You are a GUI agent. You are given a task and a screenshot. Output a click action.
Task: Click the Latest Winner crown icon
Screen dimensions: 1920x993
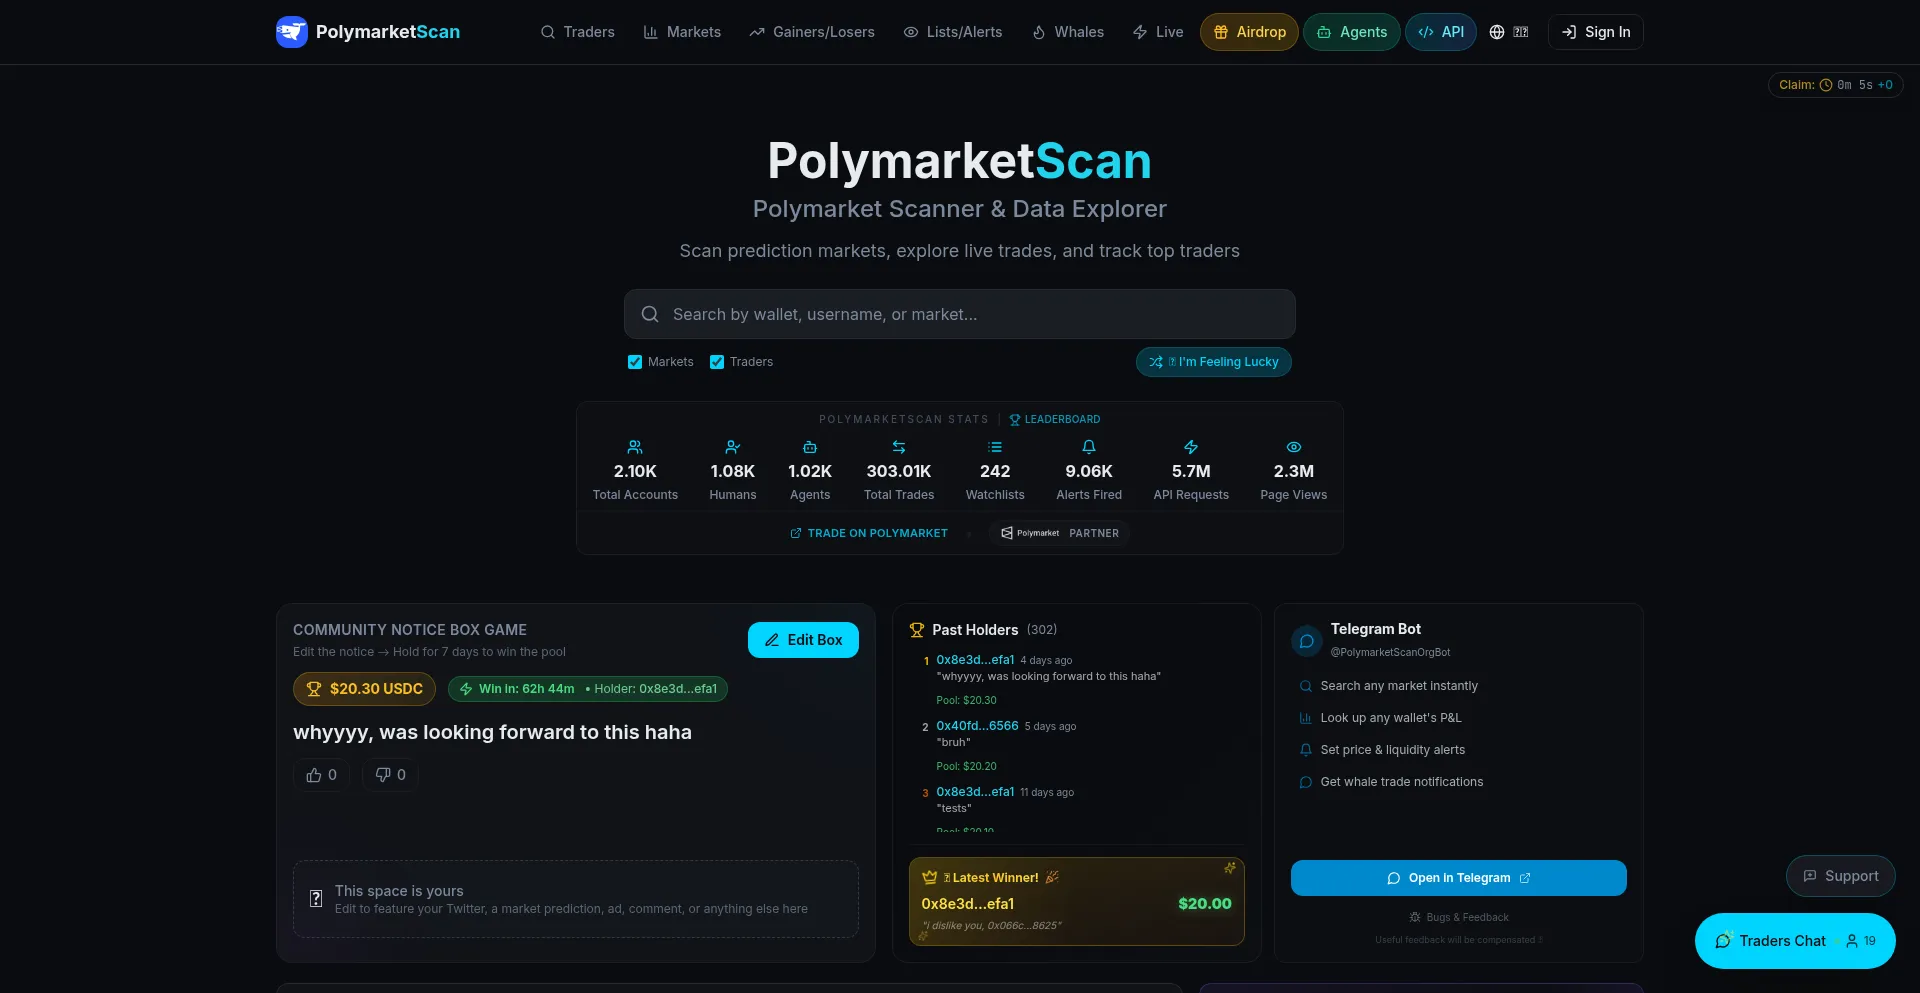pos(930,878)
